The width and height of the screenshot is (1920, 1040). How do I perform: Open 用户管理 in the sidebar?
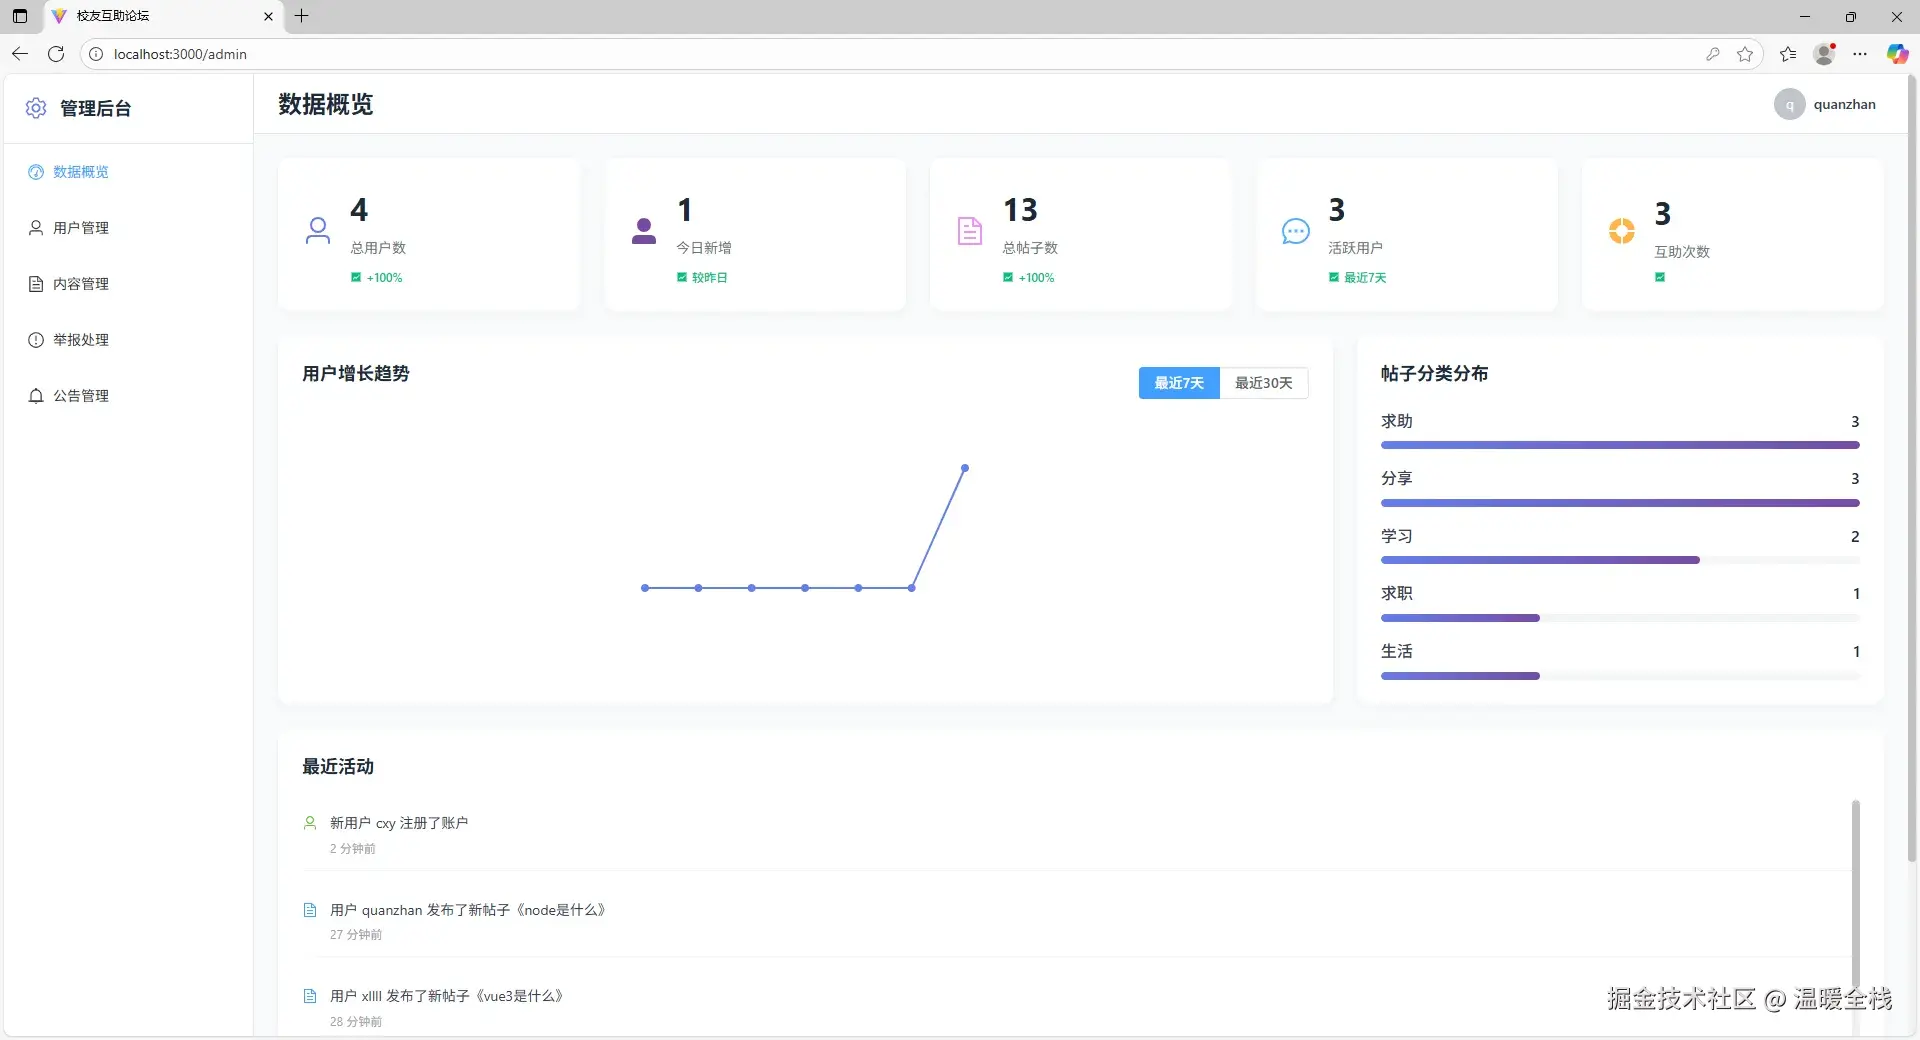pyautogui.click(x=80, y=228)
